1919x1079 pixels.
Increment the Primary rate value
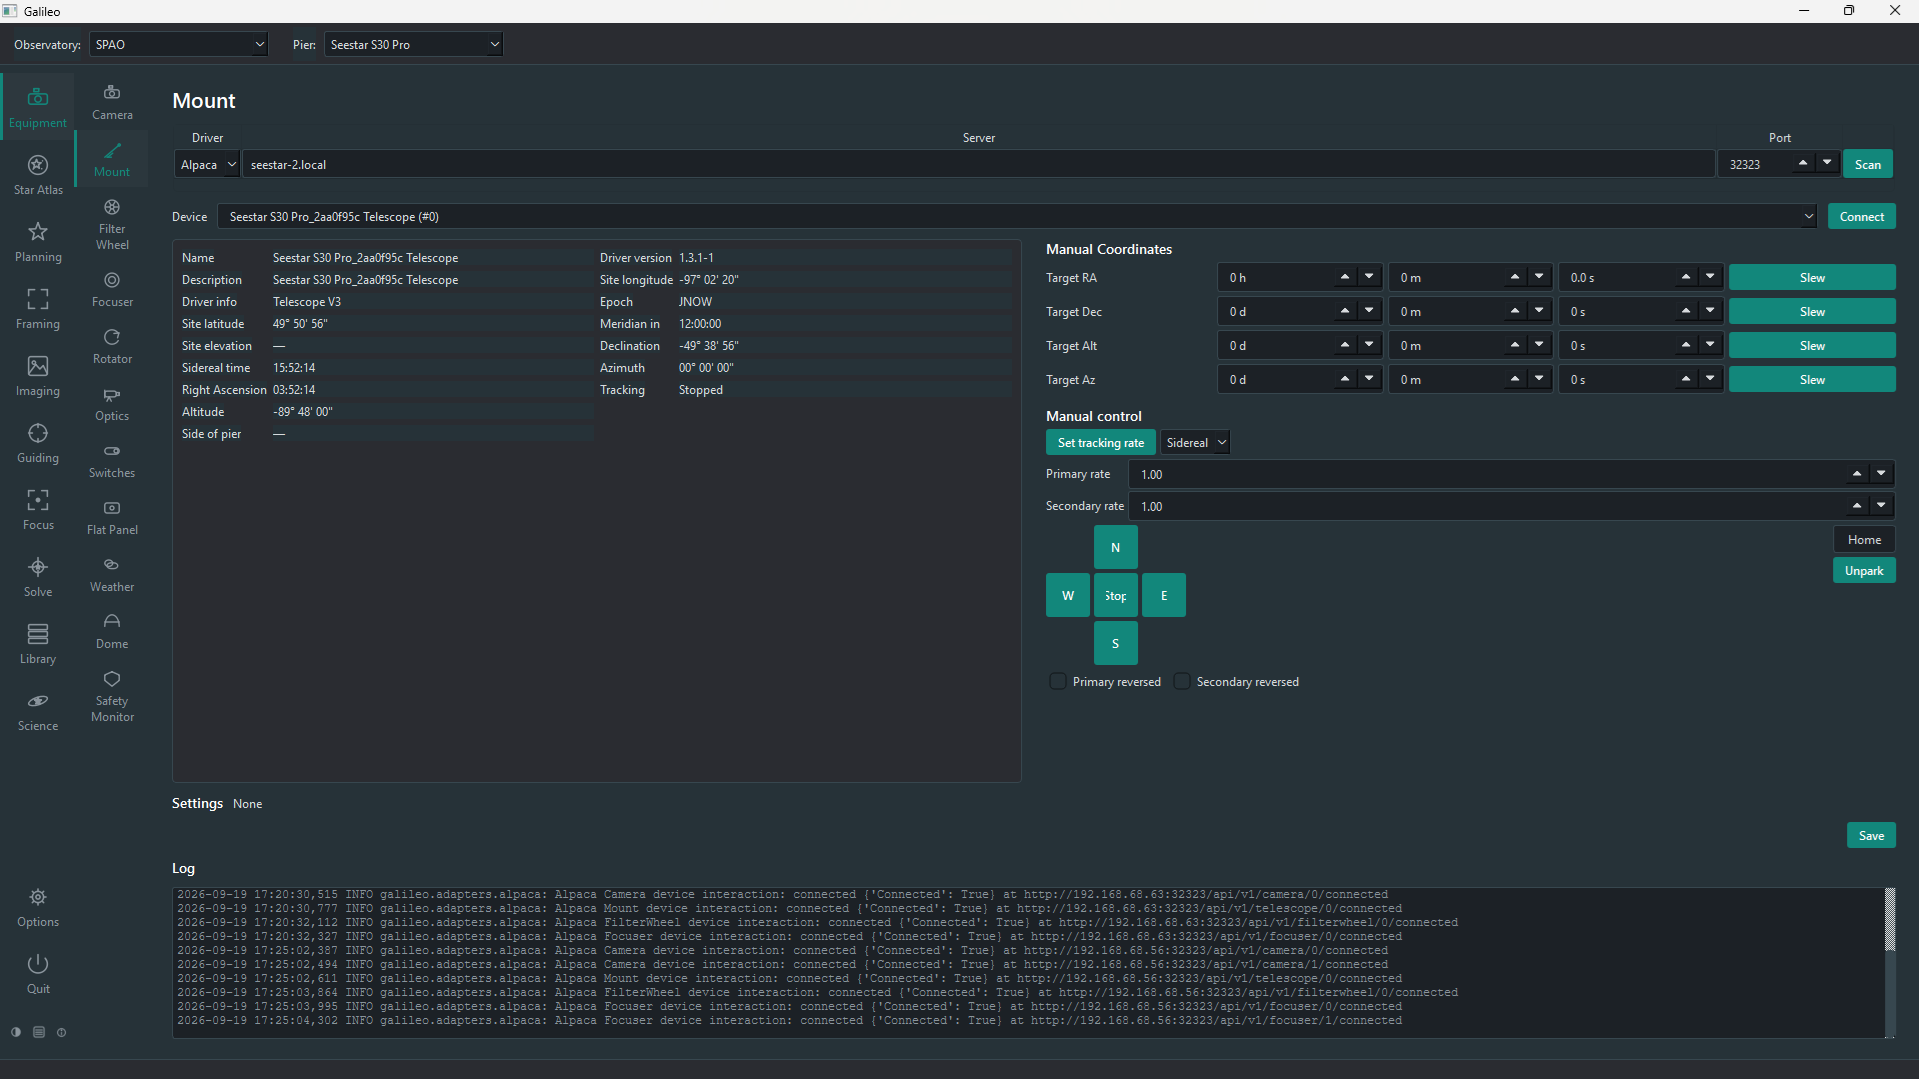coord(1857,474)
